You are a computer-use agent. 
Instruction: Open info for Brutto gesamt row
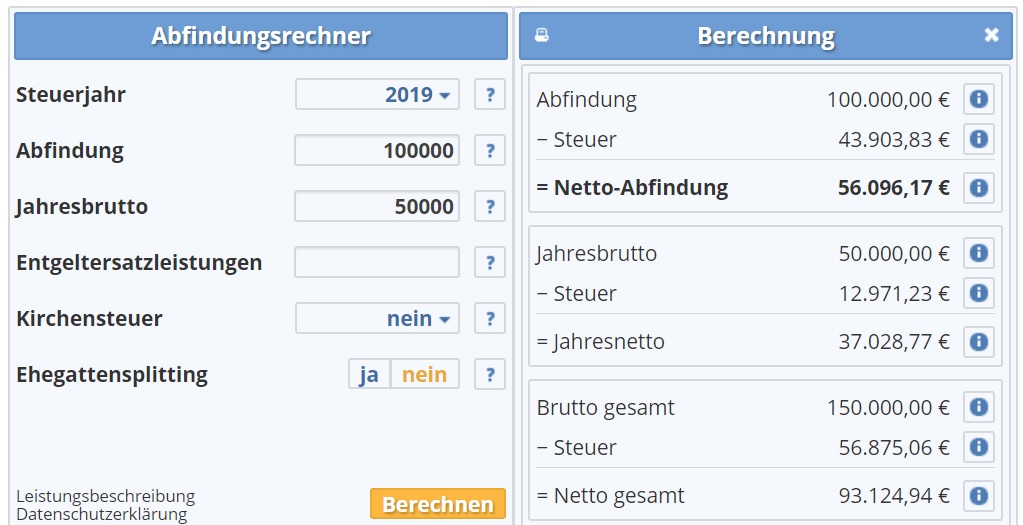[x=979, y=408]
